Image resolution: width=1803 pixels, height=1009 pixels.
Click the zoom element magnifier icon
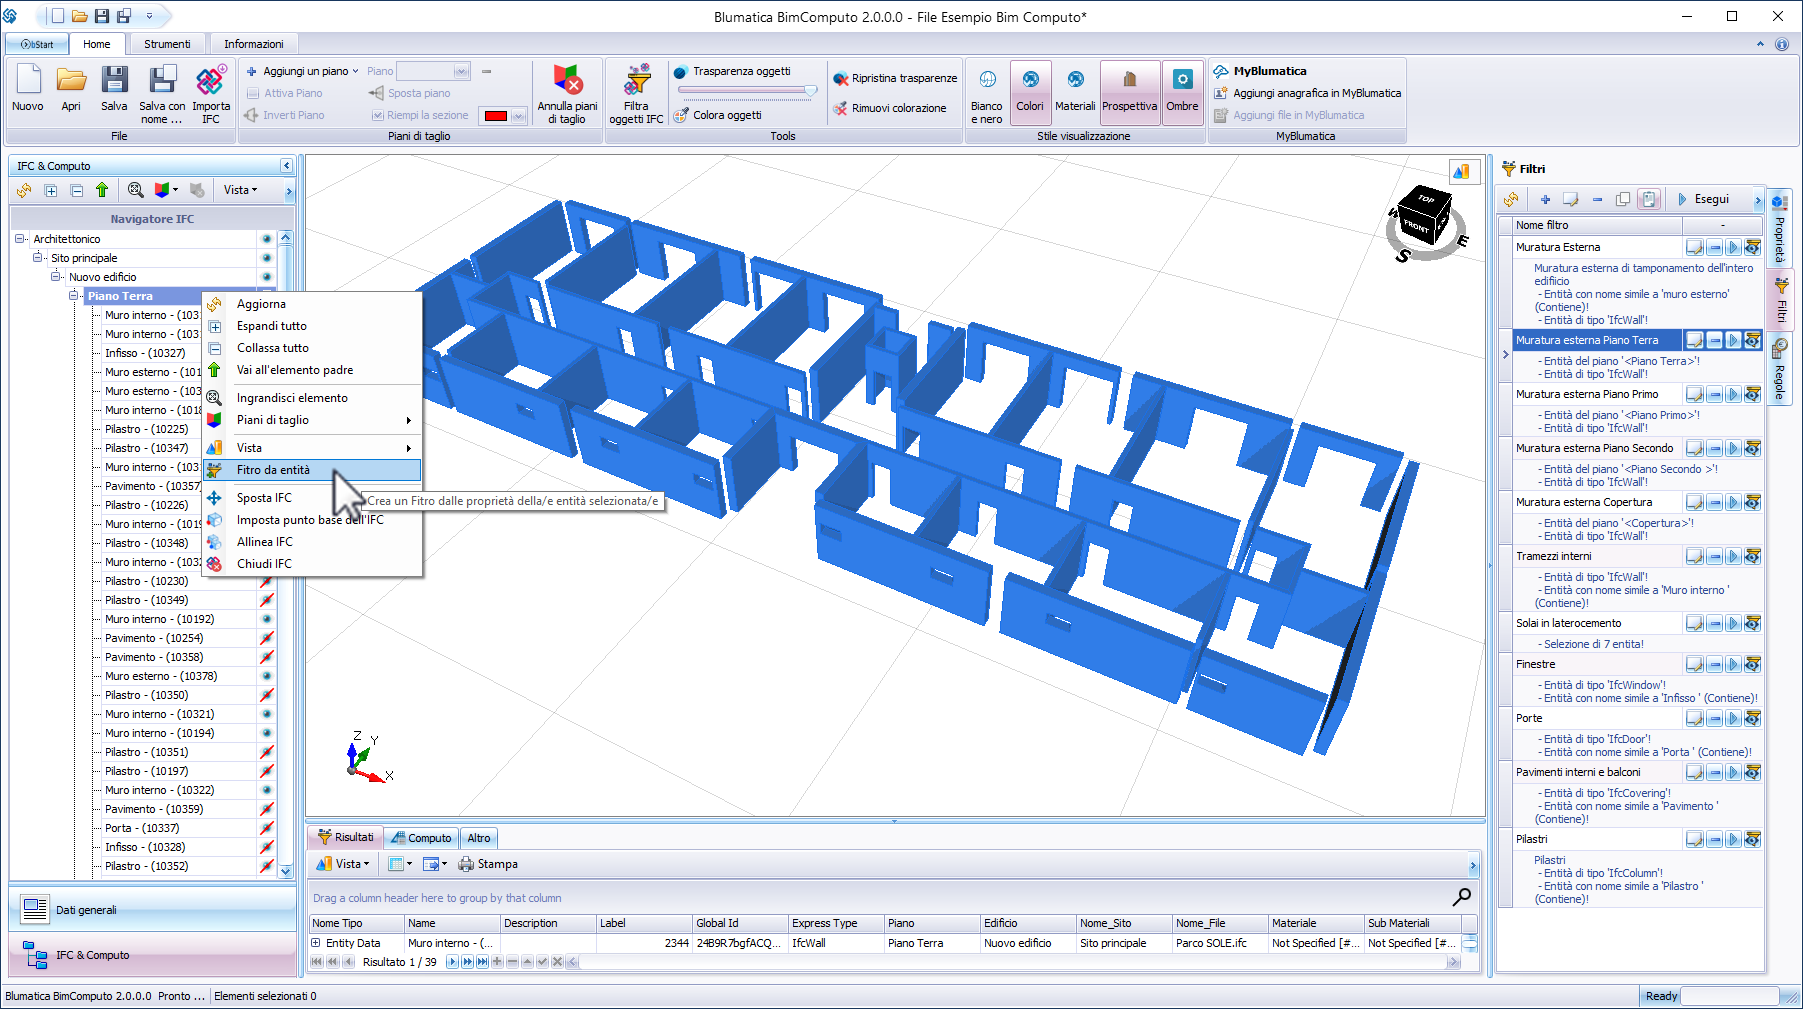pyautogui.click(x=135, y=190)
